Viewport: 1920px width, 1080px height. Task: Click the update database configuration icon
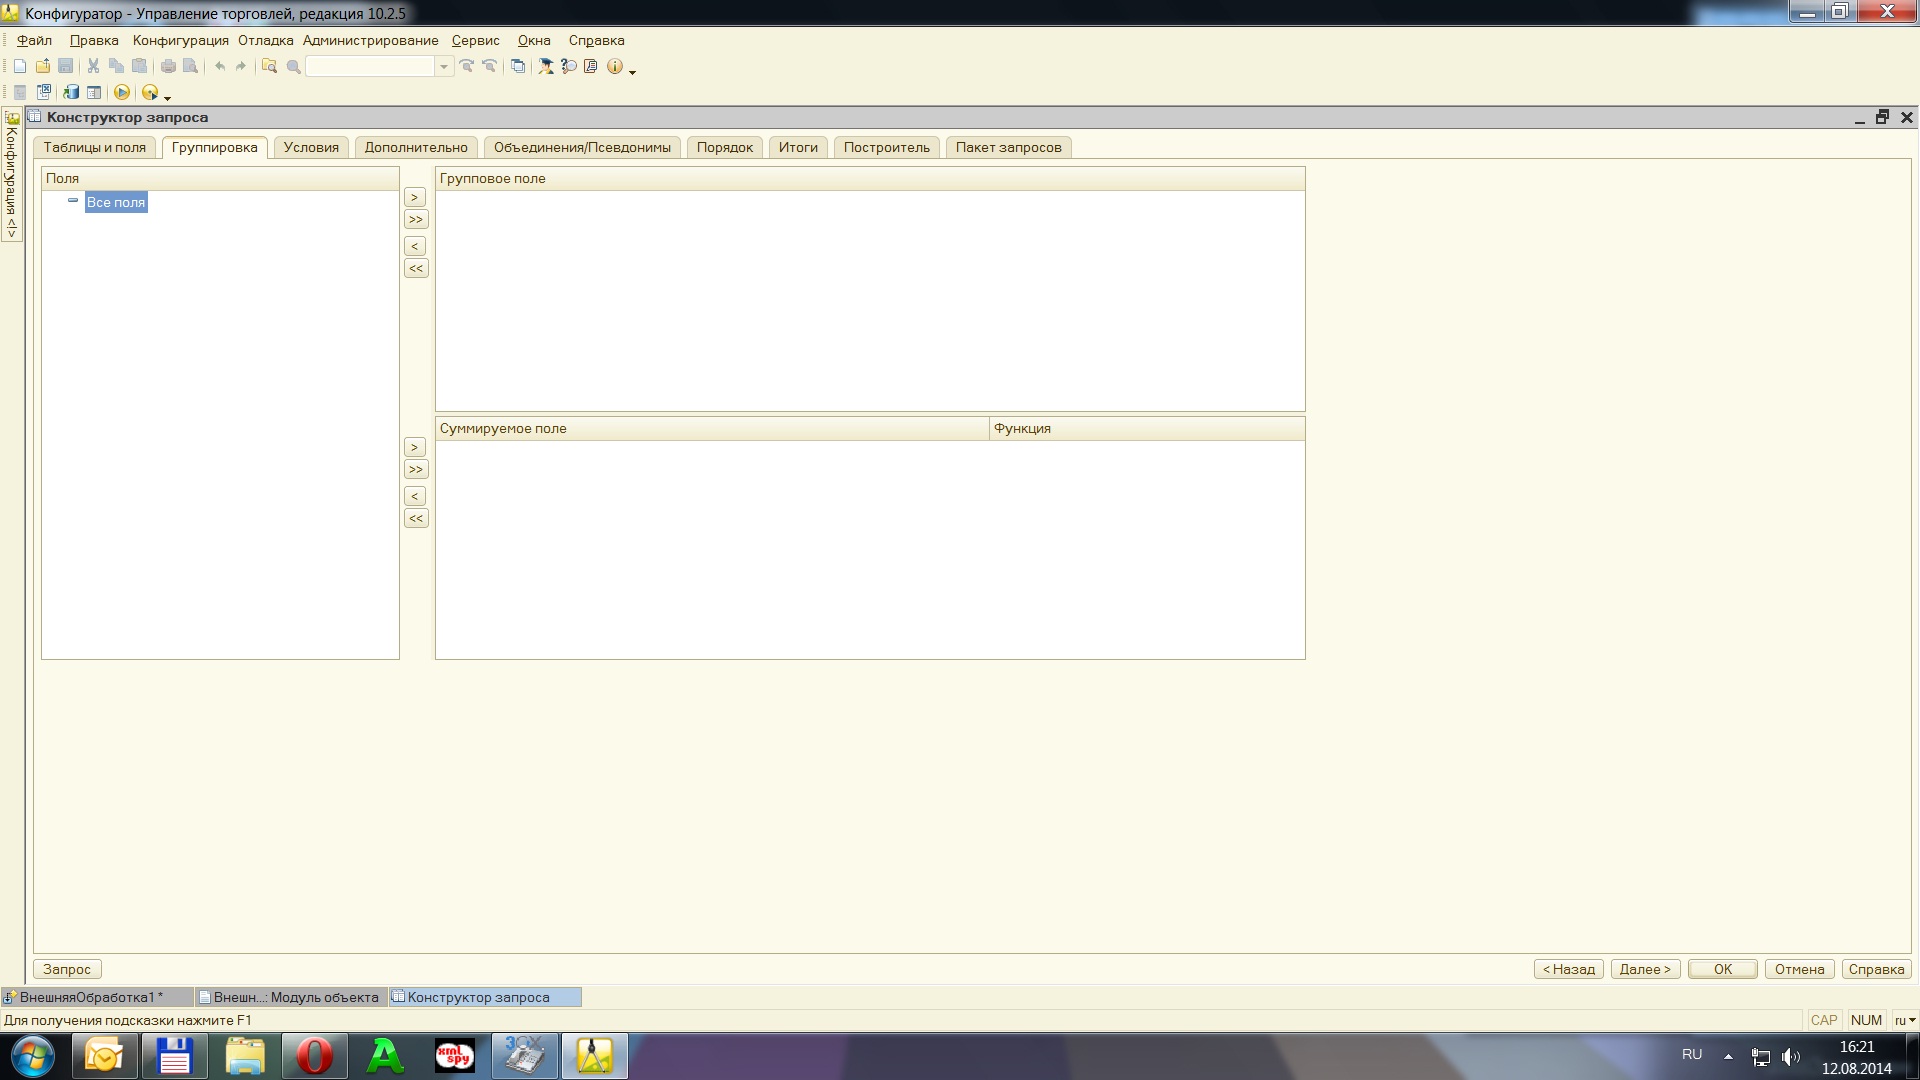(x=71, y=92)
